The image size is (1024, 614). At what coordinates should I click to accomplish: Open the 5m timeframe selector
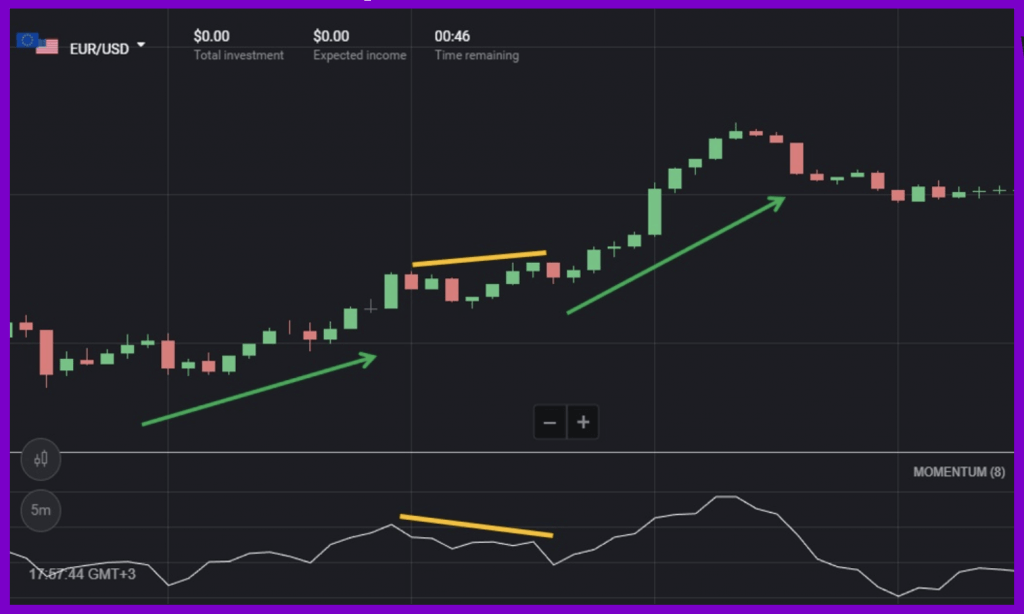coord(41,510)
